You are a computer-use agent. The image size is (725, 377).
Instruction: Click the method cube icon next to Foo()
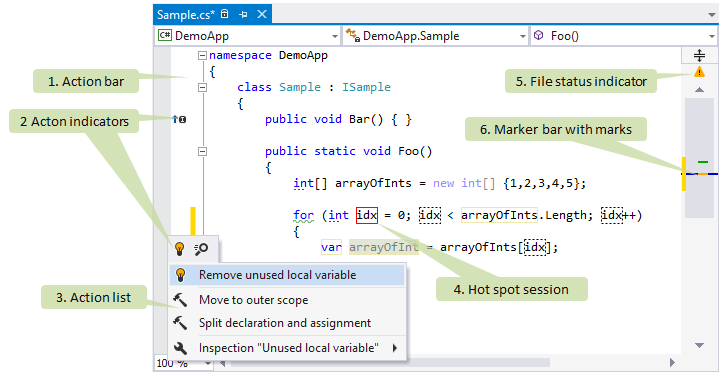point(539,35)
